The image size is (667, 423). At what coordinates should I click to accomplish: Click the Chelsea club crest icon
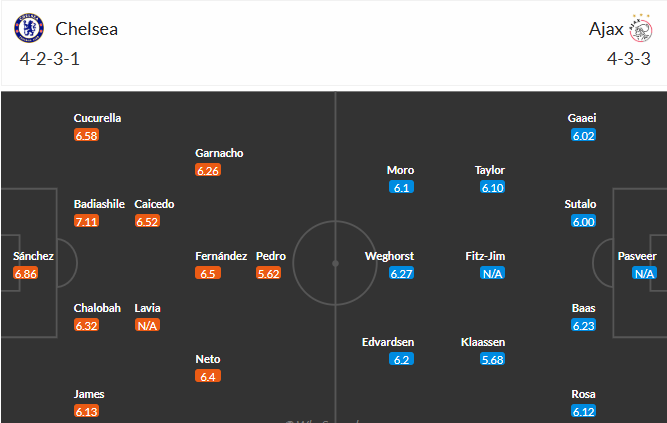click(x=30, y=29)
